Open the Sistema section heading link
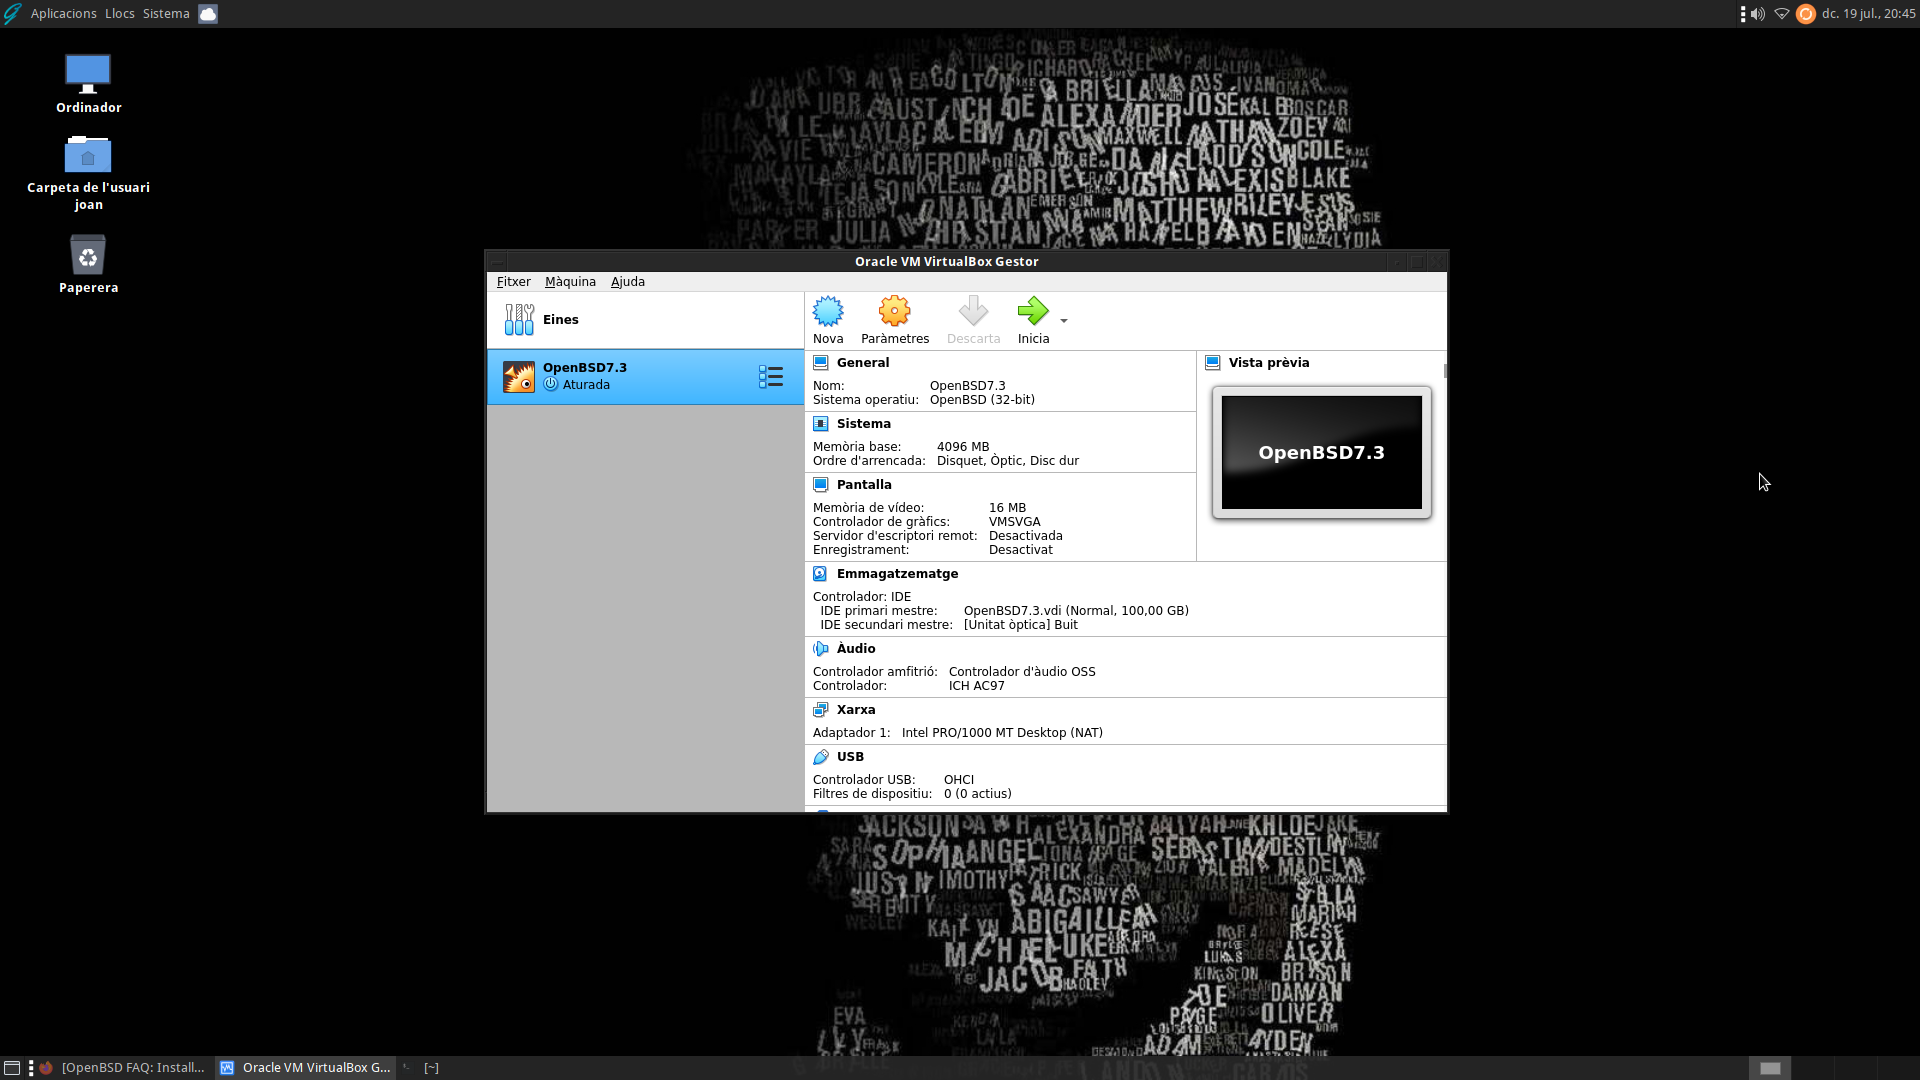Image resolution: width=1920 pixels, height=1080 pixels. click(864, 424)
